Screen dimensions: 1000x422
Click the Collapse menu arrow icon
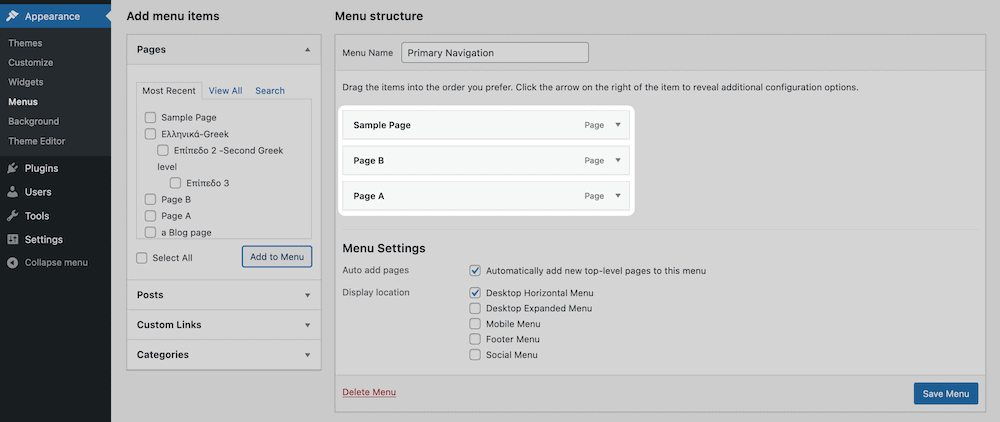(12, 263)
